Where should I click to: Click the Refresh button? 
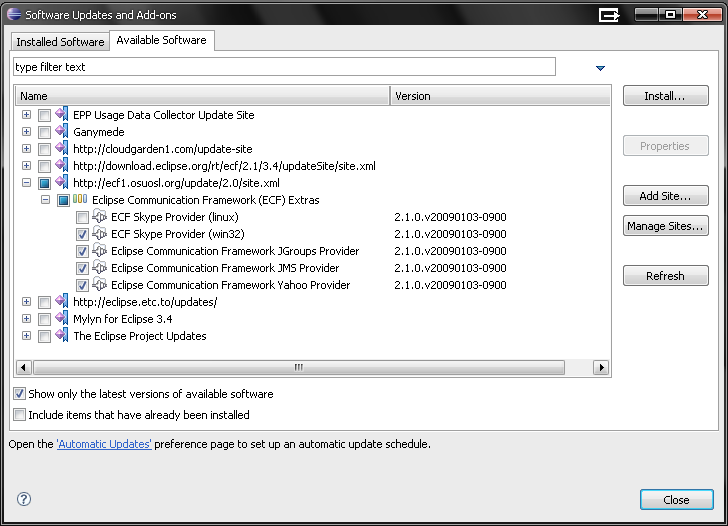coord(665,276)
